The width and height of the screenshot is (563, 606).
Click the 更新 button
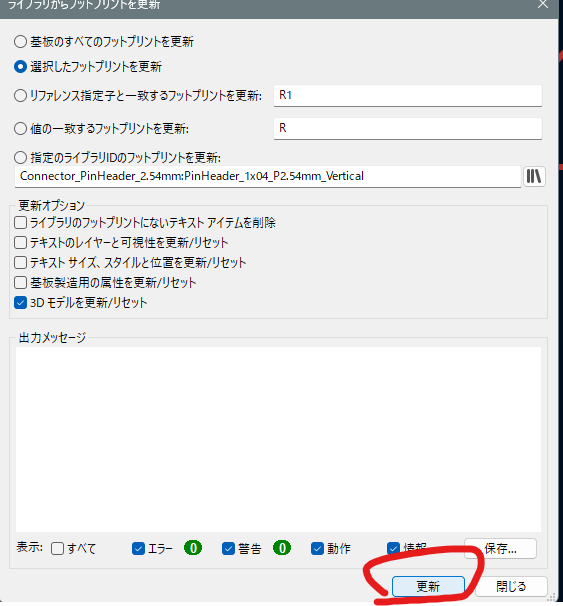tap(428, 586)
